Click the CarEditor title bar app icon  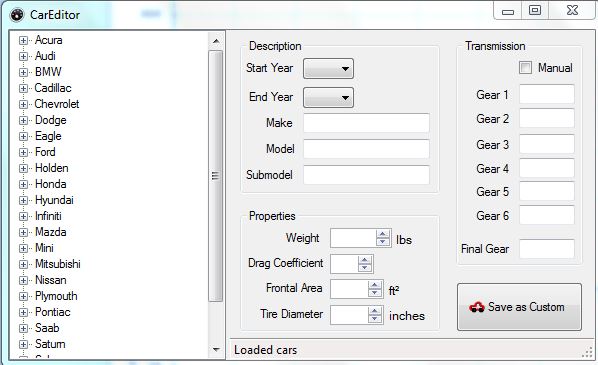point(17,15)
